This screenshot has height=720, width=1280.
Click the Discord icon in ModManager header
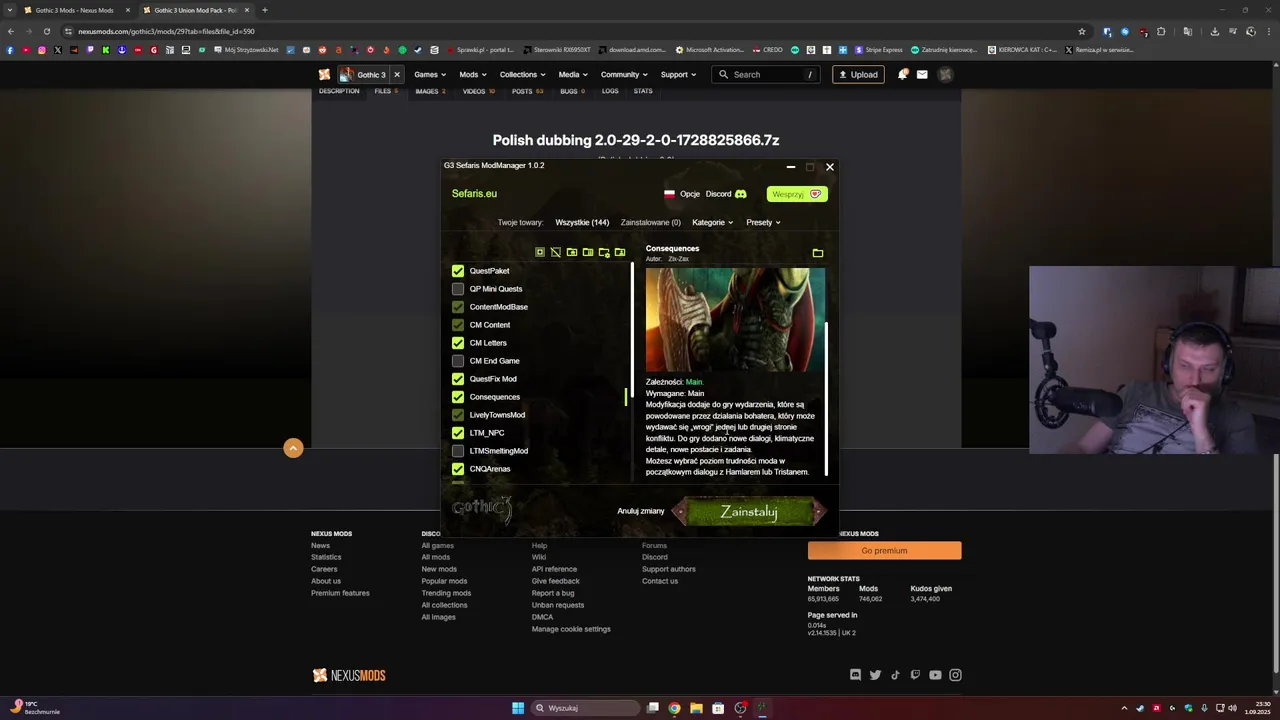[741, 194]
